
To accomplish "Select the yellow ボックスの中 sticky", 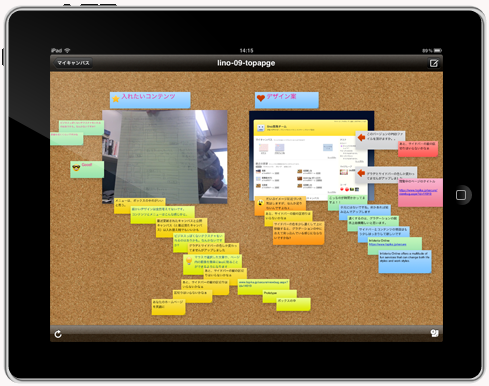I will 293,304.
